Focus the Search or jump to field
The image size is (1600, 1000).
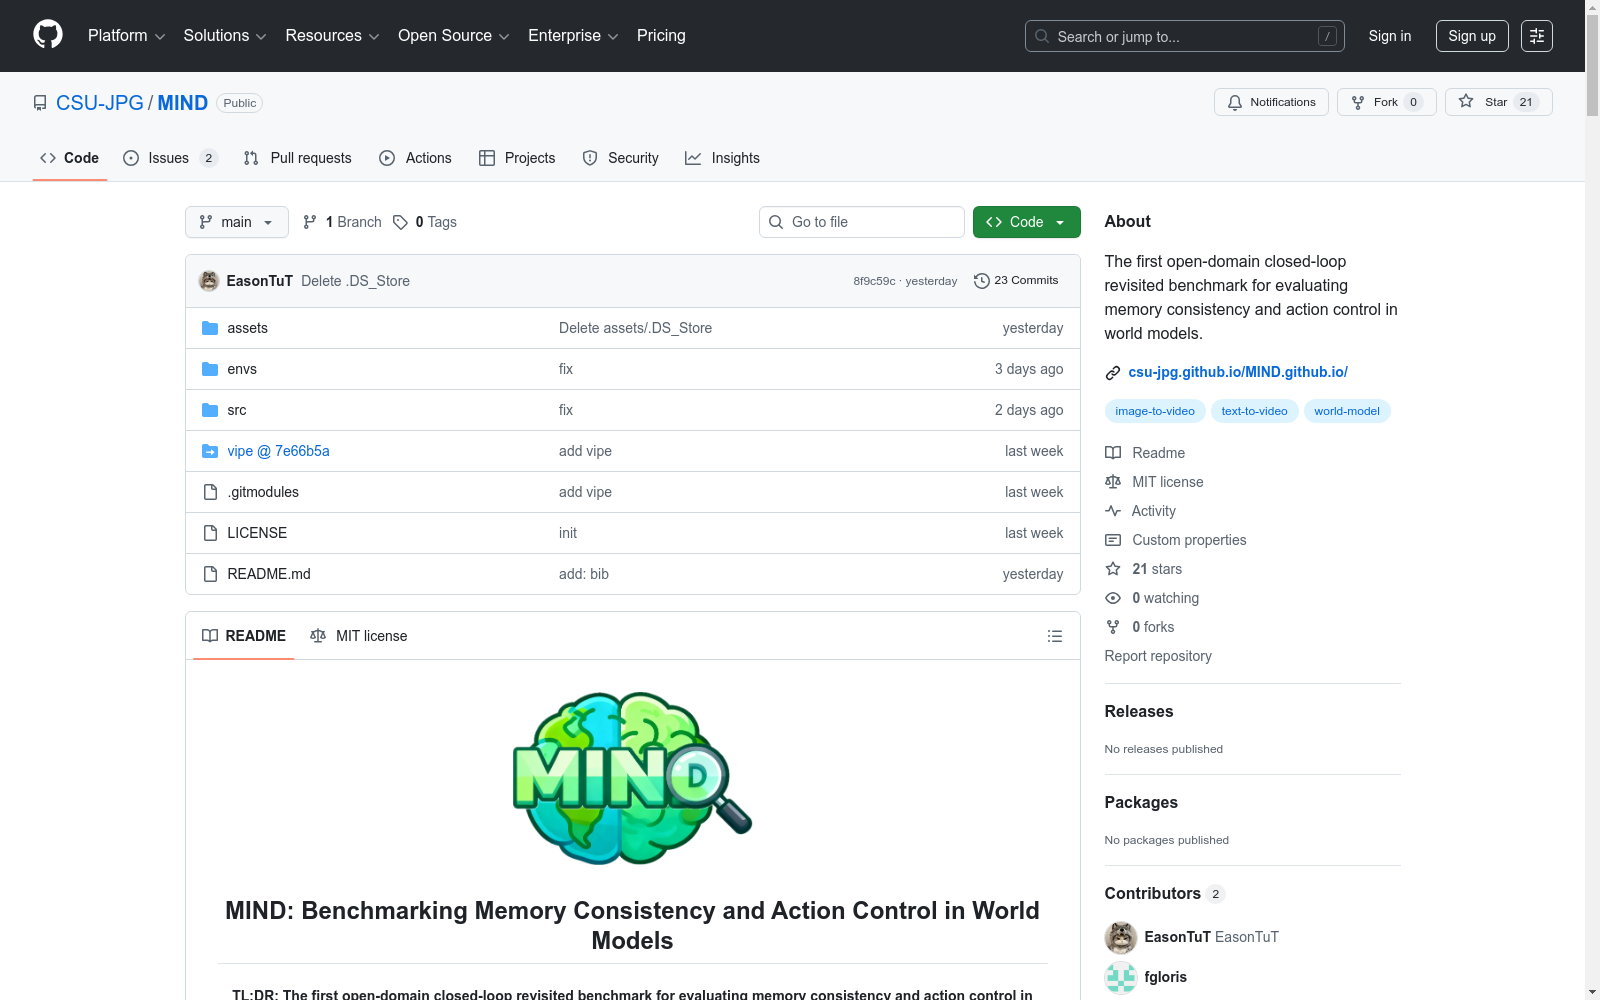click(1185, 36)
